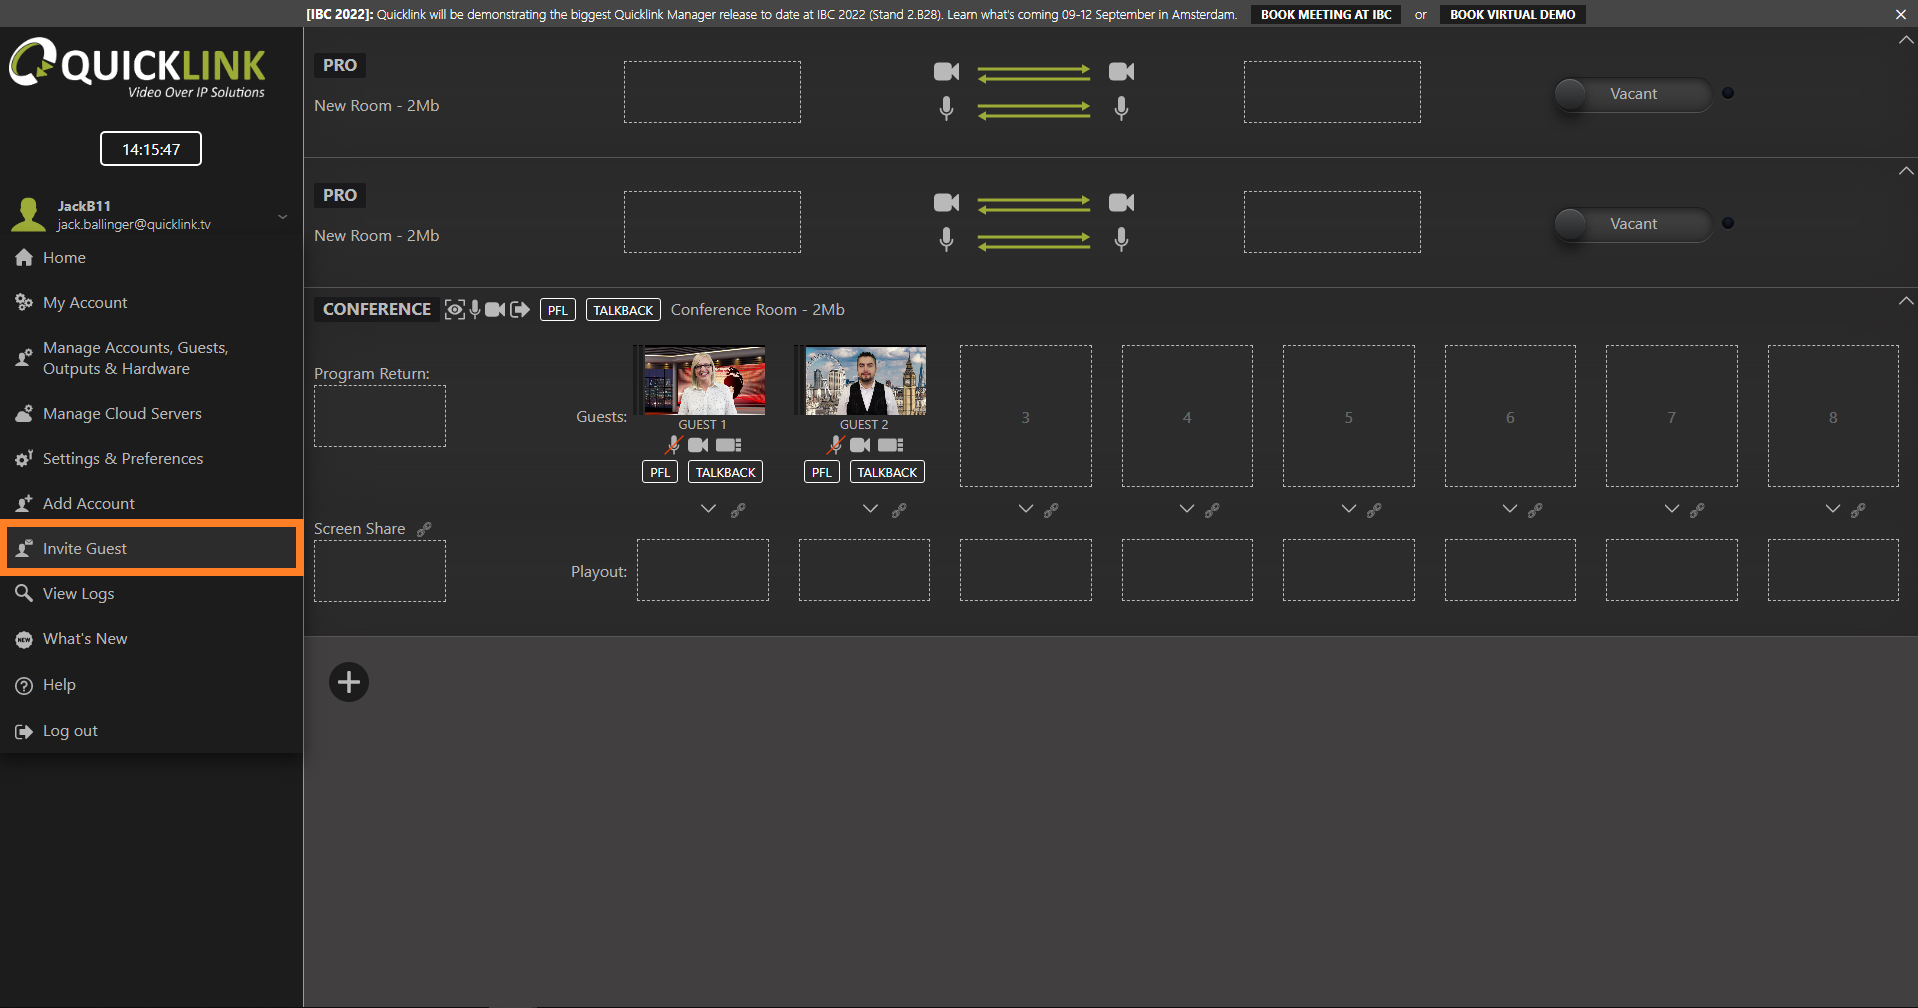The width and height of the screenshot is (1918, 1008).
Task: Go to Home in the sidebar
Action: tap(151, 258)
